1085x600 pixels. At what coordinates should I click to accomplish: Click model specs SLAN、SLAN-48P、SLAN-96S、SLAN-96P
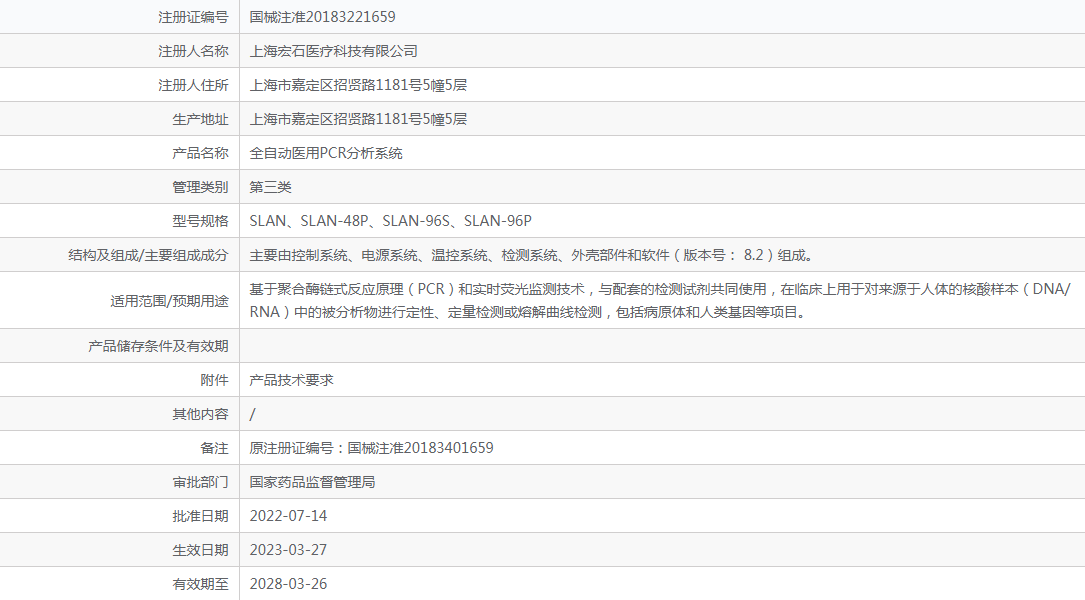click(x=391, y=220)
